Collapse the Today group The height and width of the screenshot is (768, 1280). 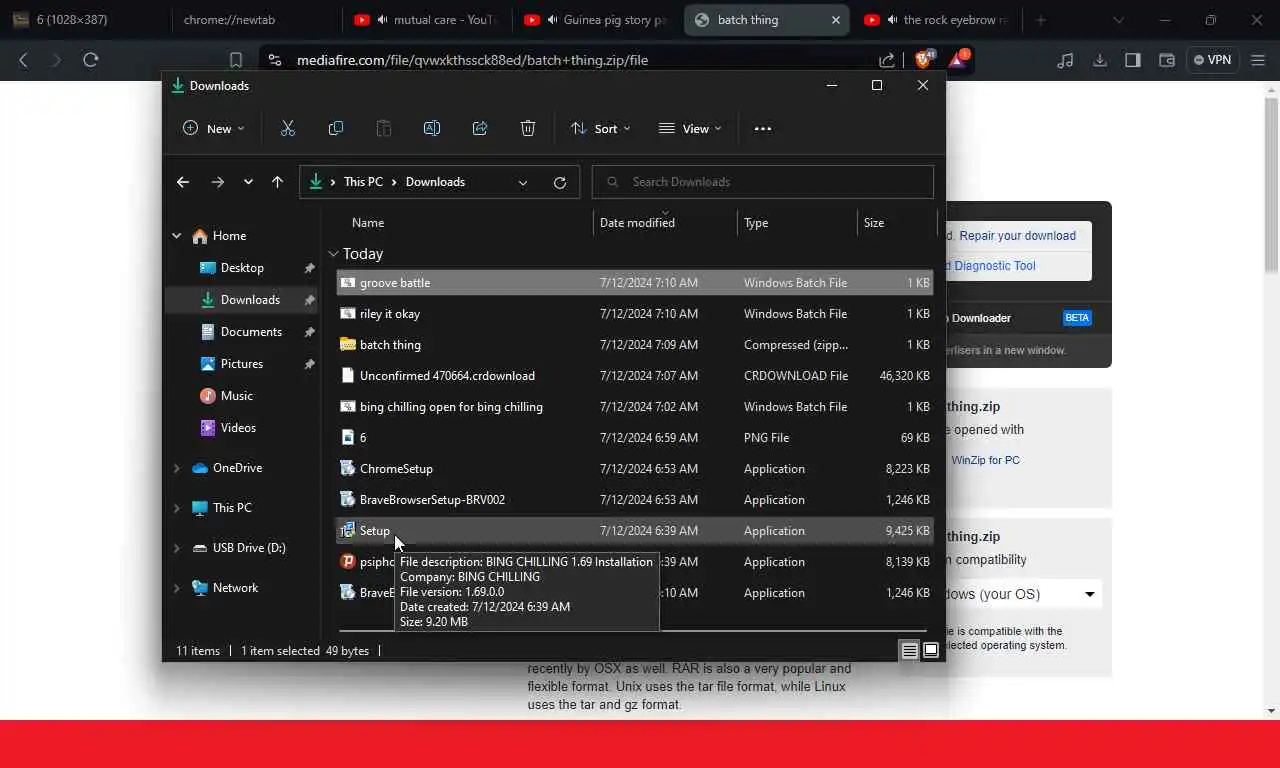coord(334,254)
